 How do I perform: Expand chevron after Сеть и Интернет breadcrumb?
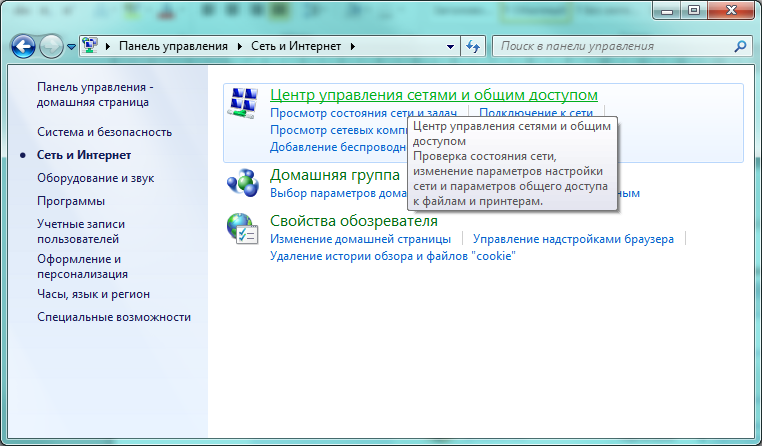(x=353, y=46)
